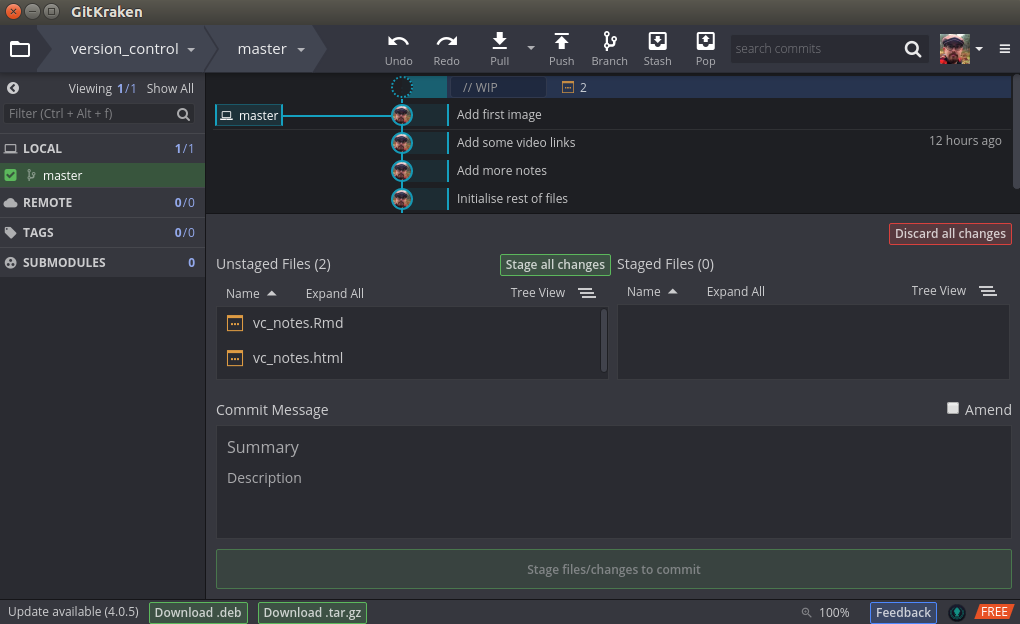The image size is (1020, 624).
Task: Click the commit graph scrollbar
Action: tap(1015, 130)
